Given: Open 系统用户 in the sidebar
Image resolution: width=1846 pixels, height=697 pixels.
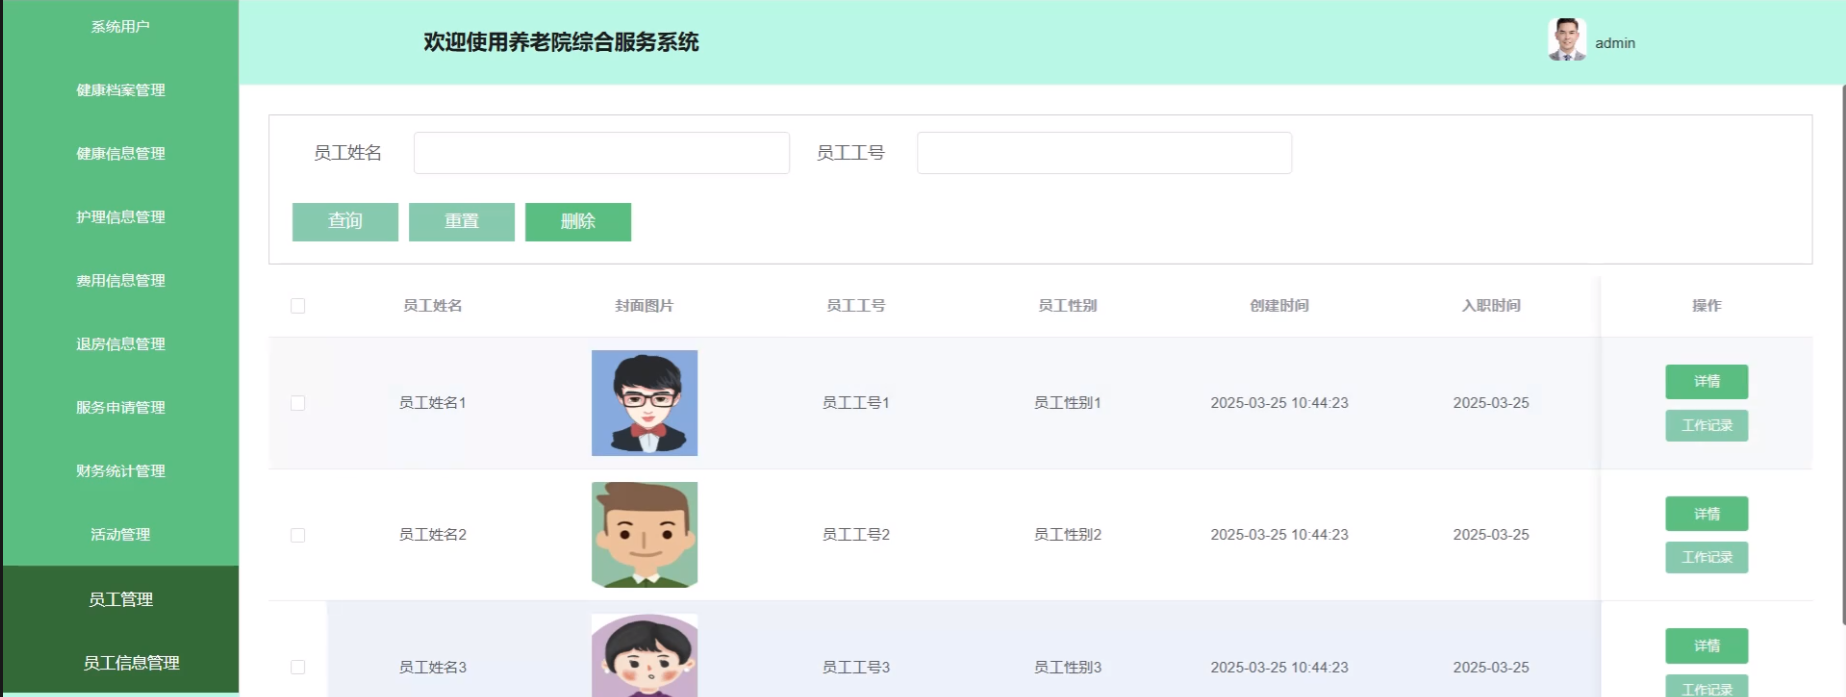Looking at the screenshot, I should 120,27.
